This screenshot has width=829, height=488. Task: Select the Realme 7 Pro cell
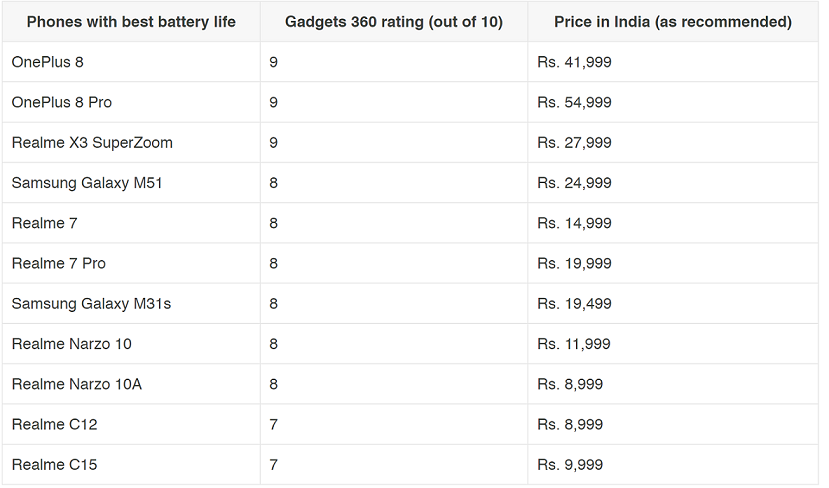point(59,263)
